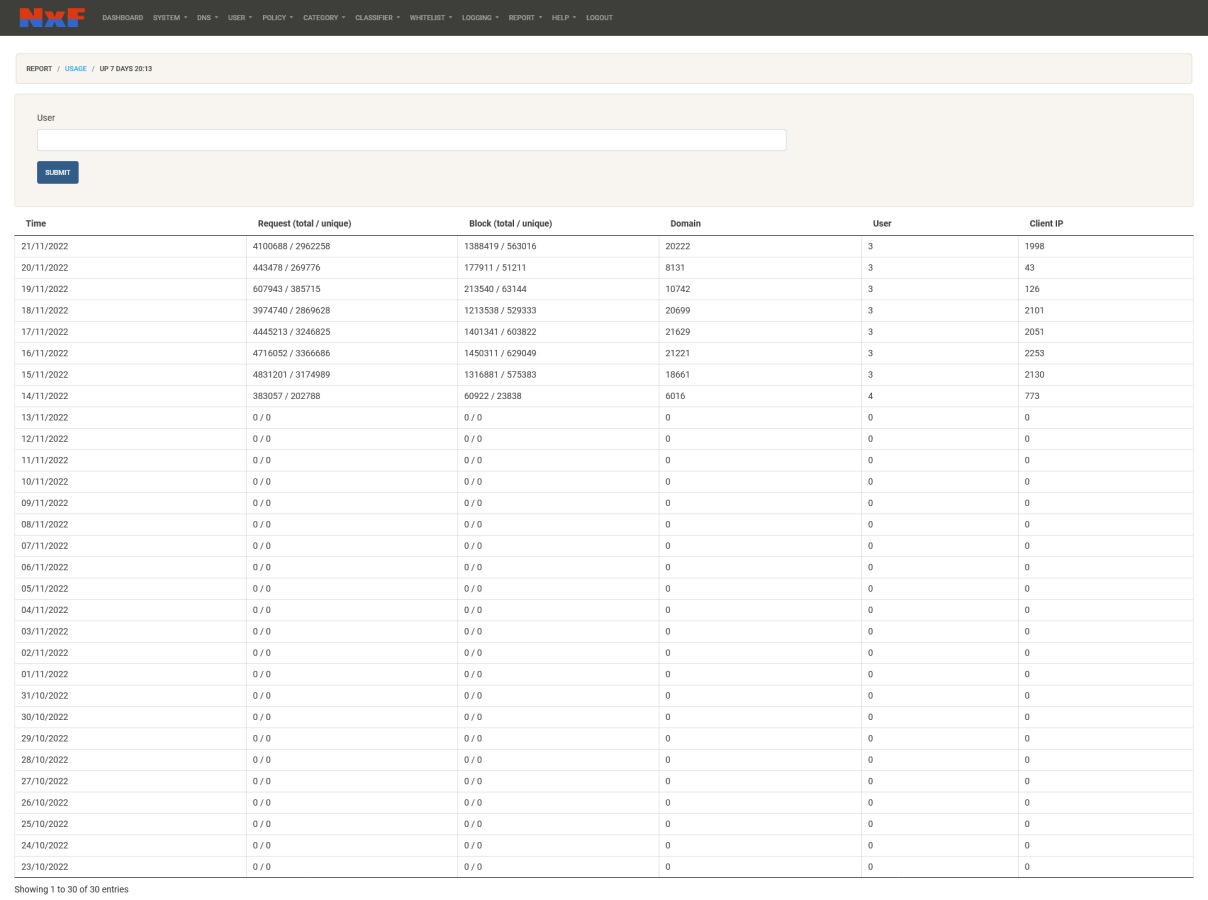1208x900 pixels.
Task: Expand the Logging menu
Action: 480,18
